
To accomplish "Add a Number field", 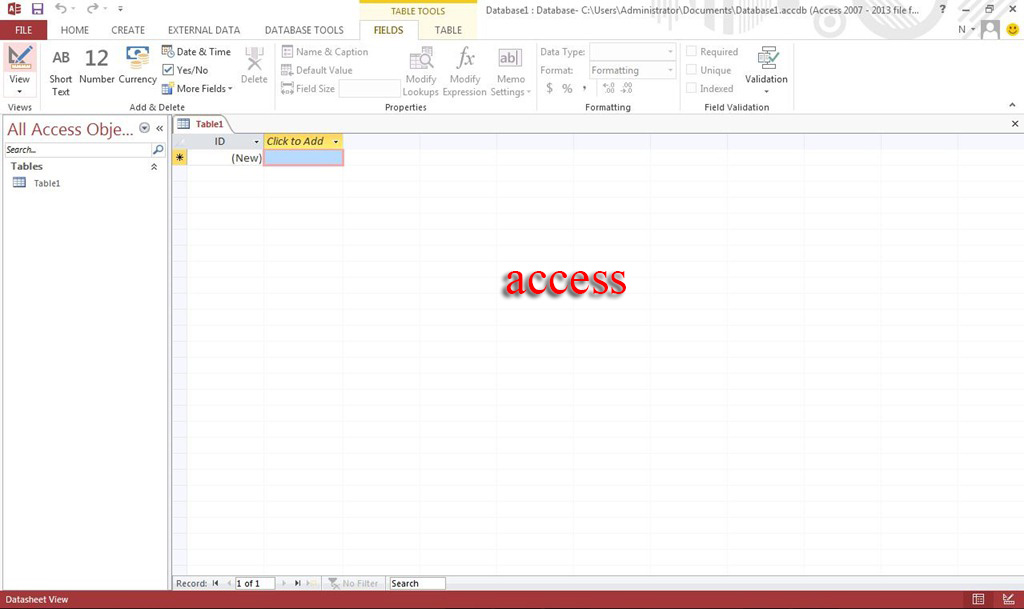I will [x=97, y=66].
